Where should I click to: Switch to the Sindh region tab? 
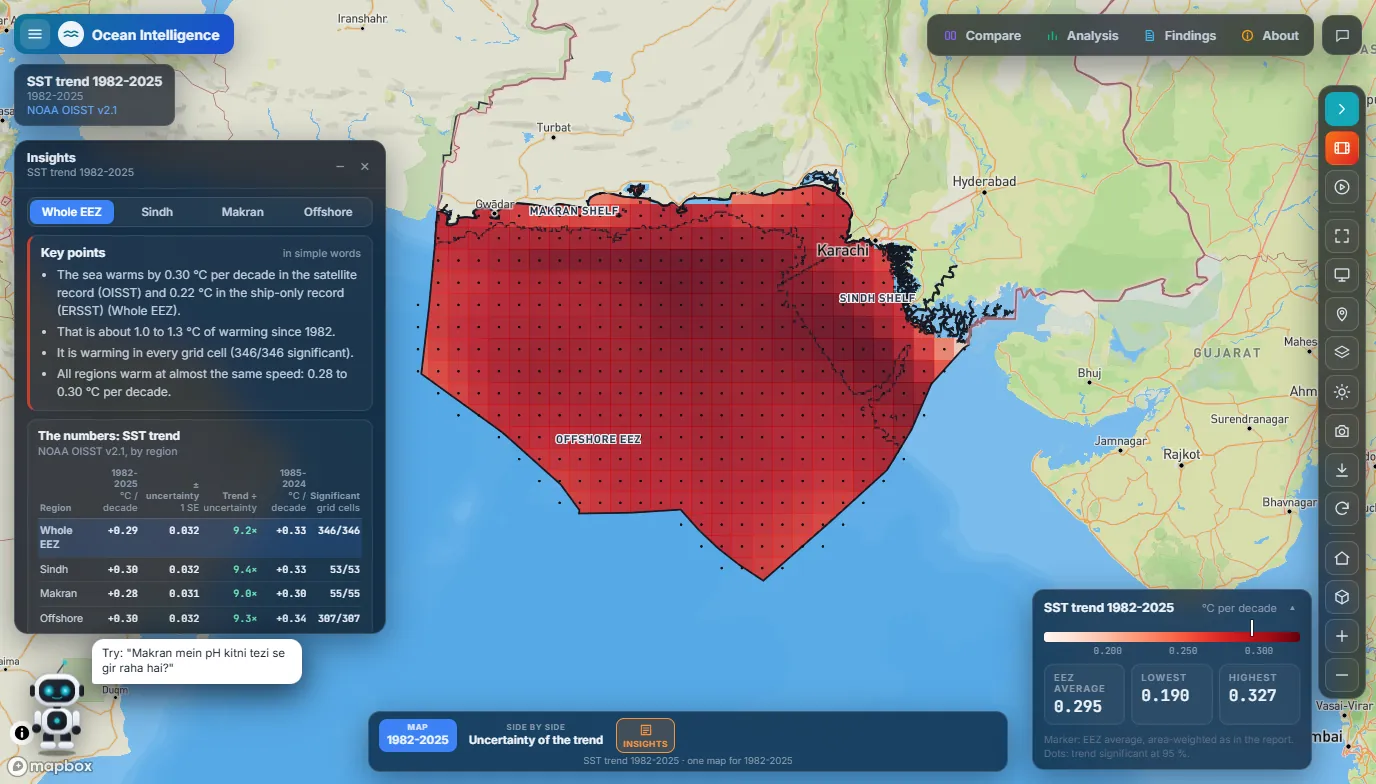tap(157, 212)
